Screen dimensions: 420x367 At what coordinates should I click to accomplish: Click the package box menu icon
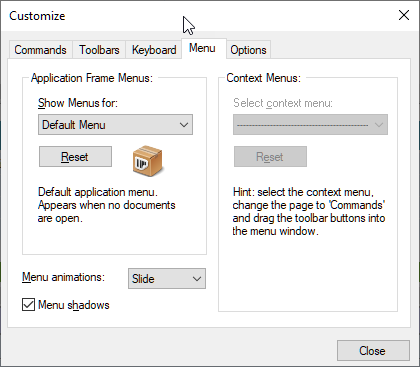(x=147, y=161)
